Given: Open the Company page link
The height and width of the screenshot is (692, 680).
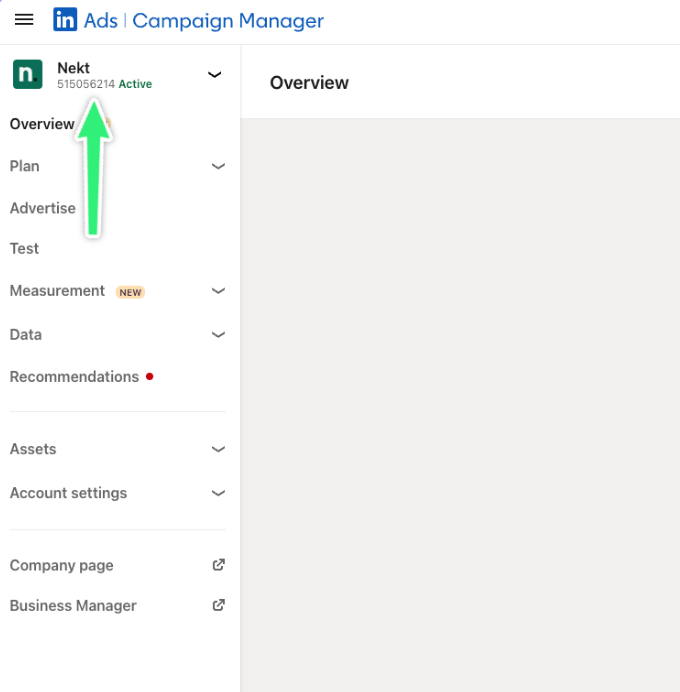Looking at the screenshot, I should (61, 565).
